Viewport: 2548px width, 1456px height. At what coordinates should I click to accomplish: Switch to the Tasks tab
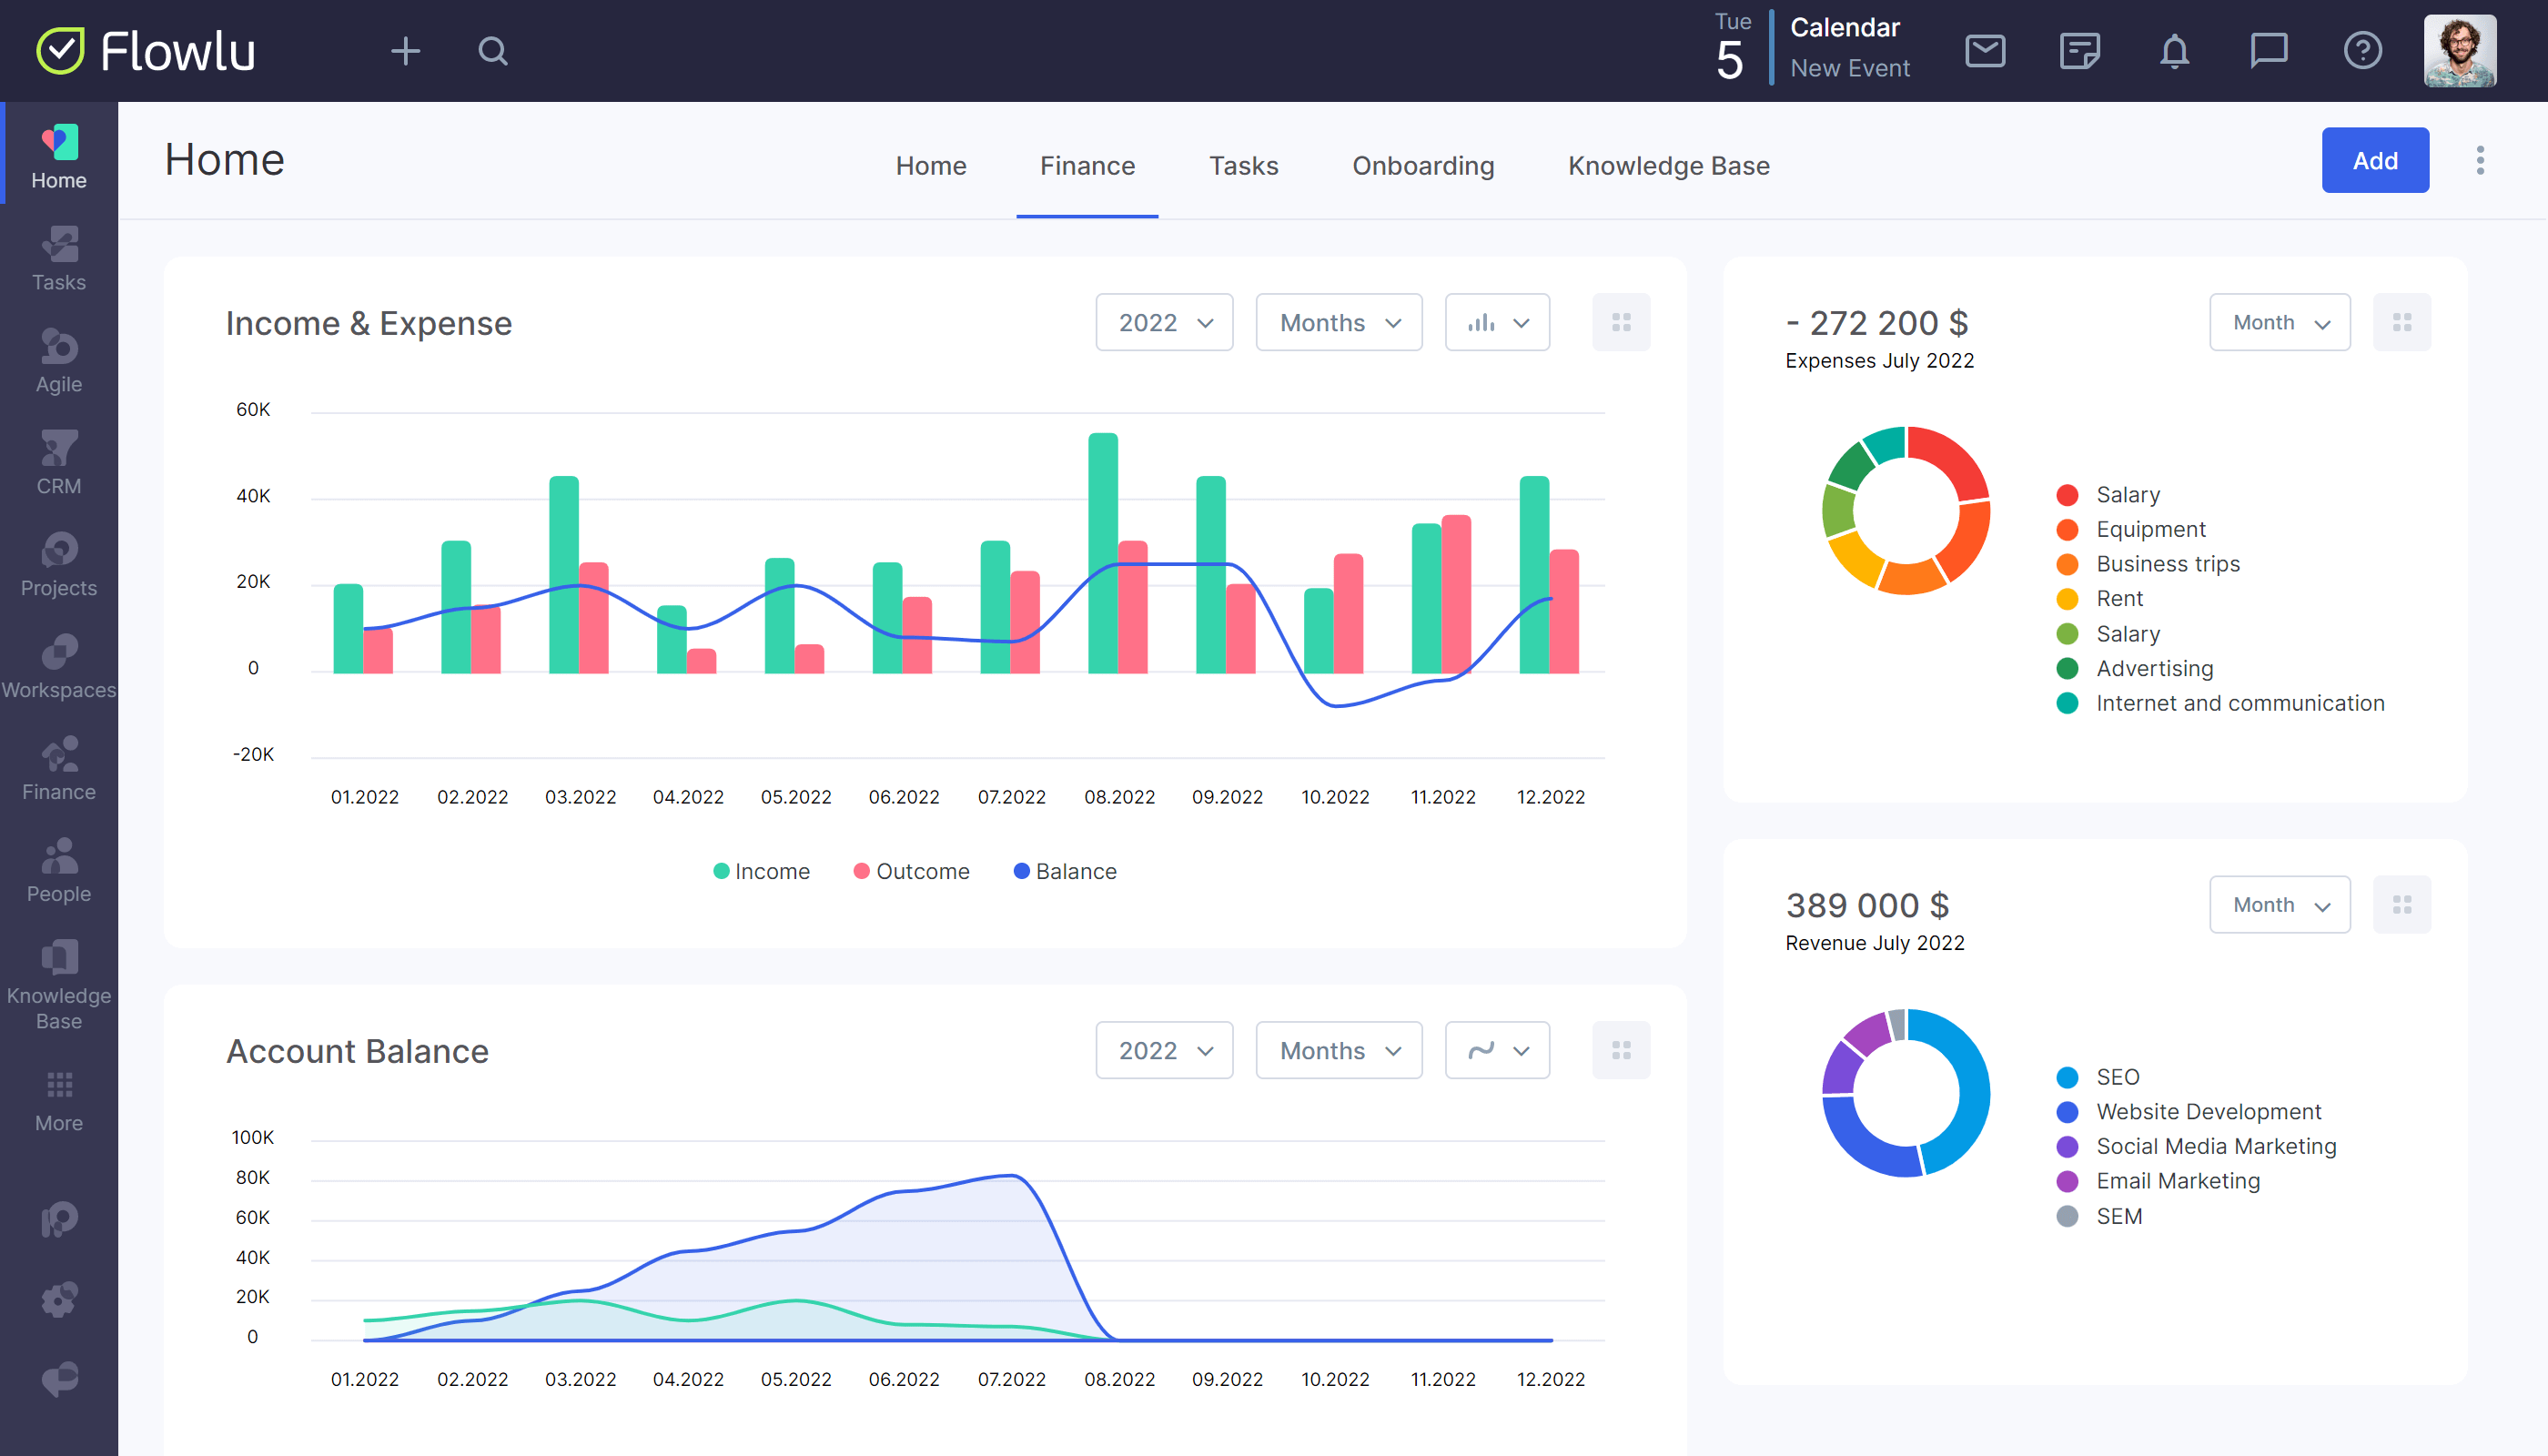pyautogui.click(x=1242, y=165)
